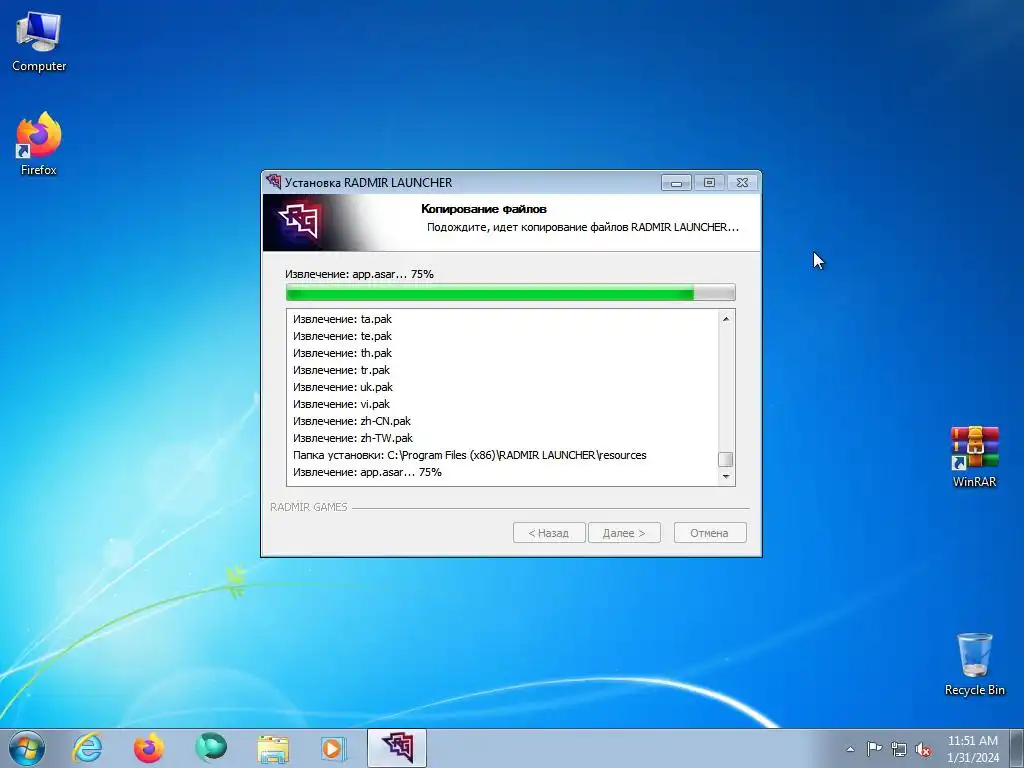Open the clock showing 11:51 AM
1024x768 pixels.
[972, 748]
